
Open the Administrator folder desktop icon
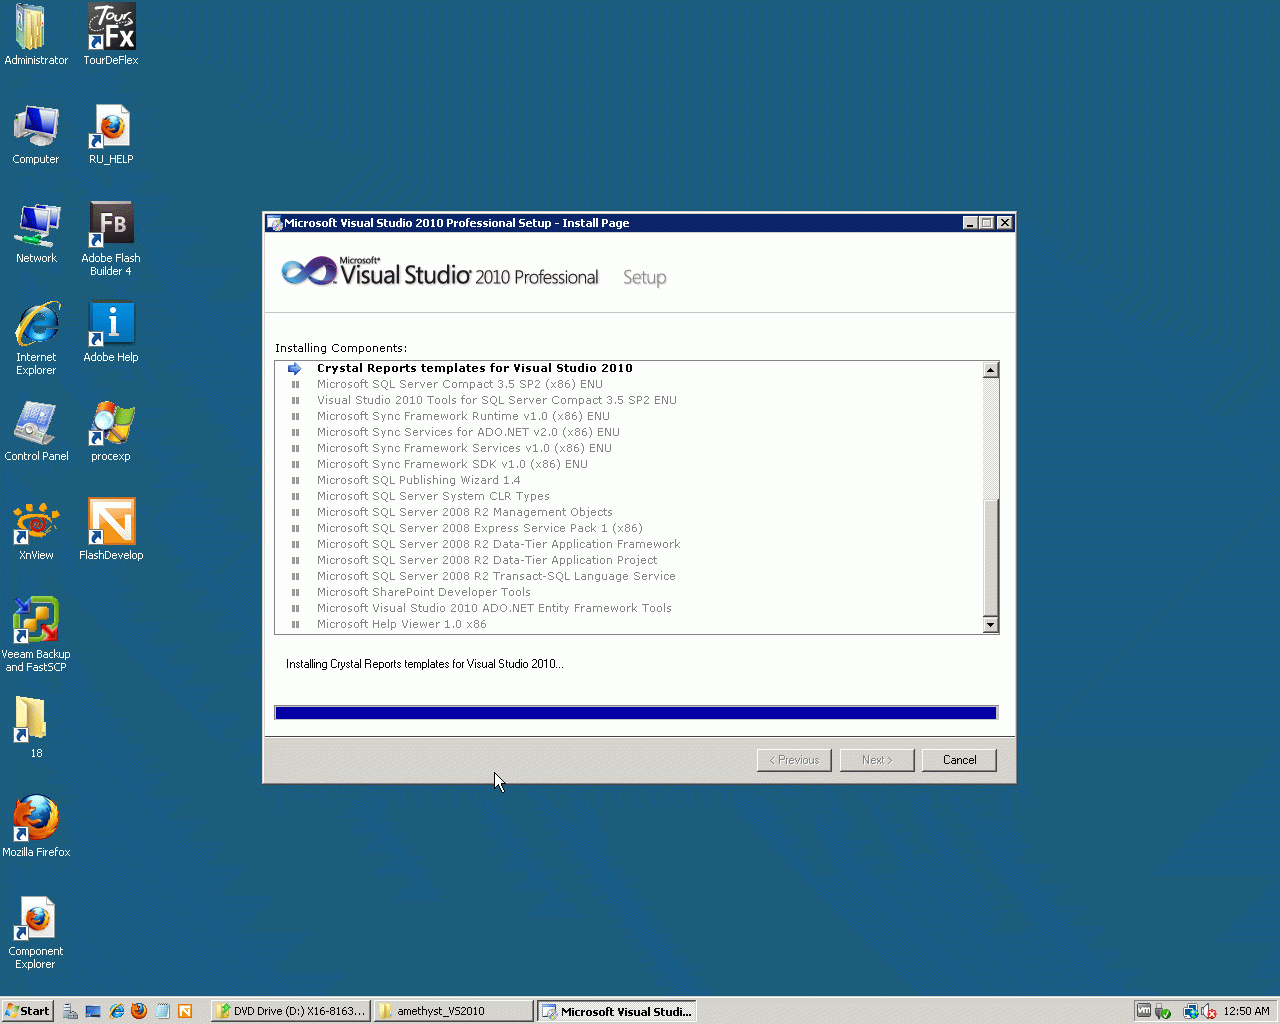(x=36, y=35)
